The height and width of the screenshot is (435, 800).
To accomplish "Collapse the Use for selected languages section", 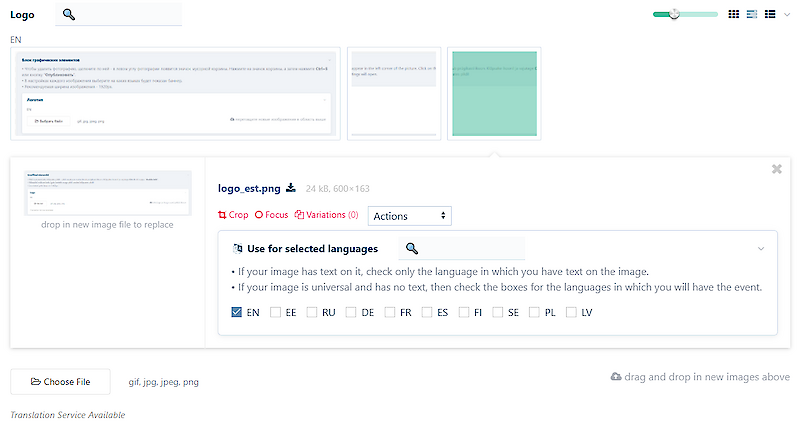I will [x=760, y=248].
